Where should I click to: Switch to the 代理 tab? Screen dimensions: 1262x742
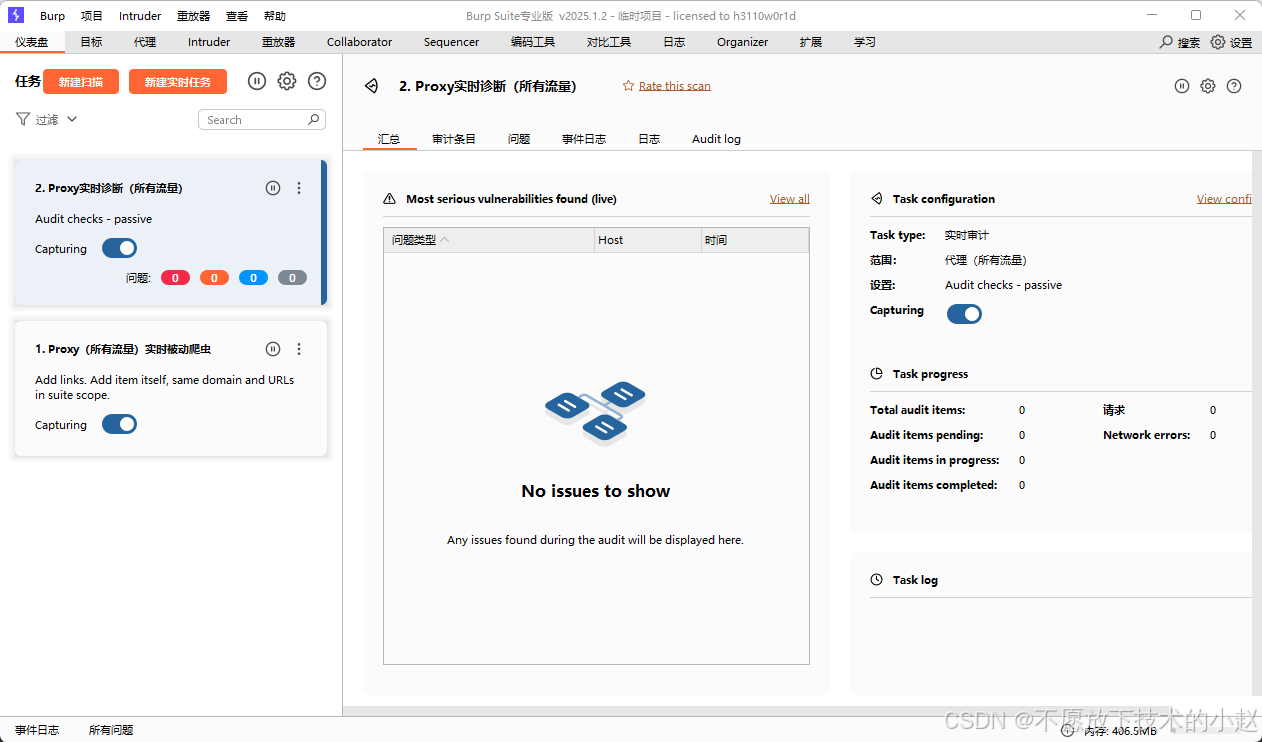pos(145,42)
